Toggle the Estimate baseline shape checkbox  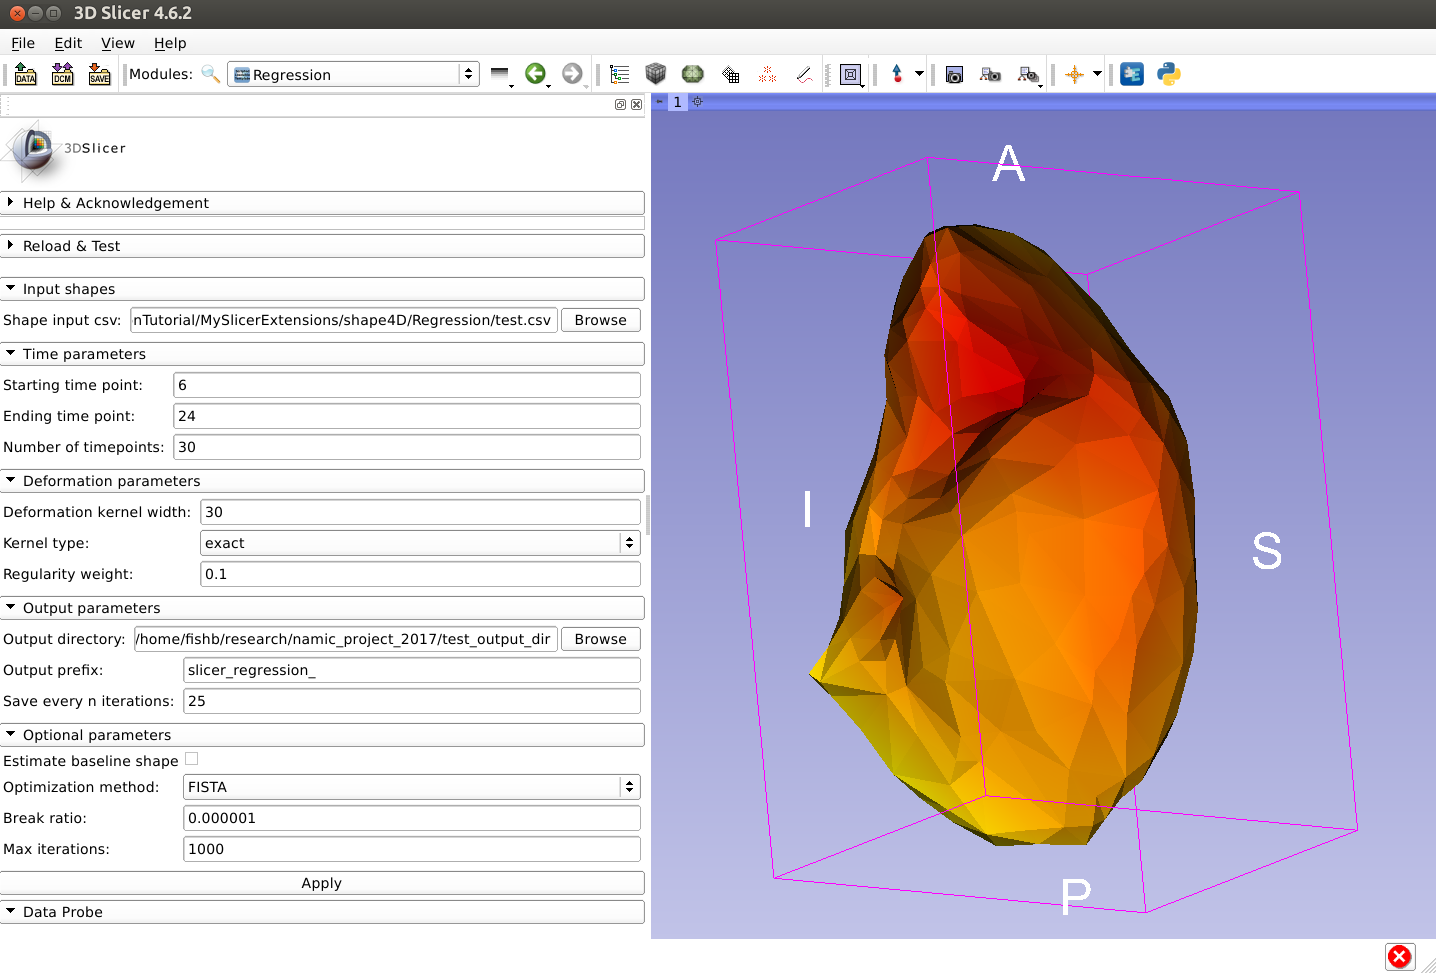tap(192, 760)
